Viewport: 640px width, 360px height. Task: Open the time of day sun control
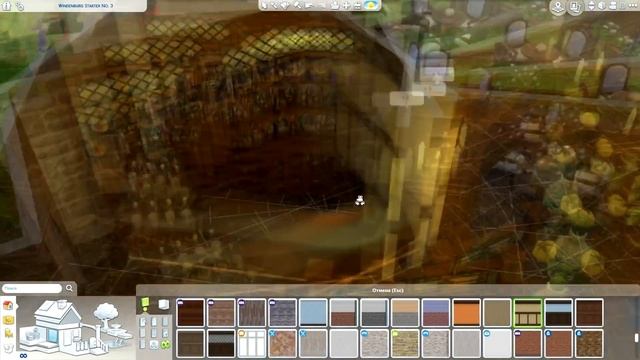(371, 5)
